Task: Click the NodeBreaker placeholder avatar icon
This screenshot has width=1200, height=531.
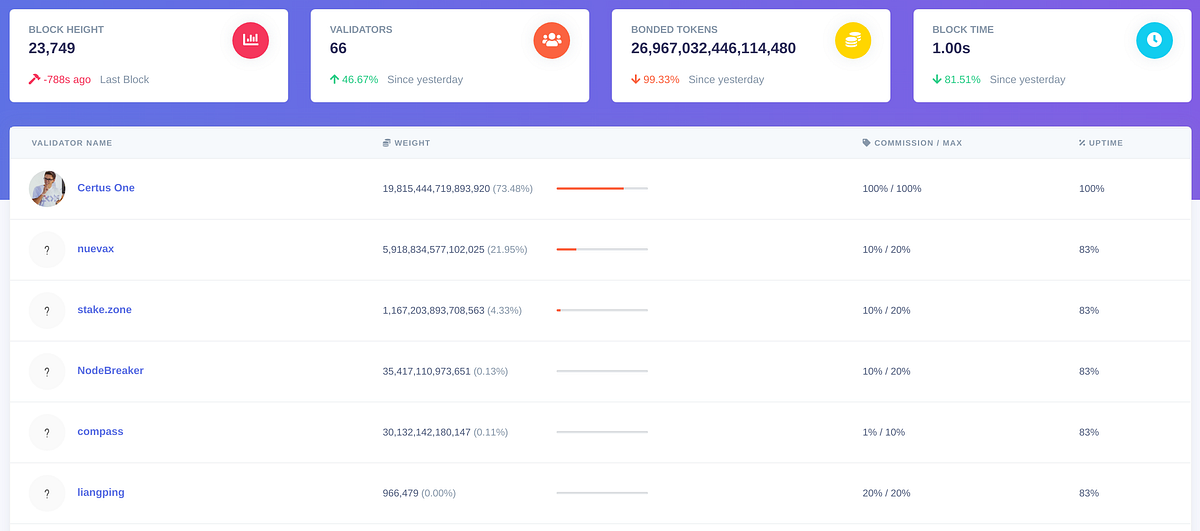Action: (47, 371)
